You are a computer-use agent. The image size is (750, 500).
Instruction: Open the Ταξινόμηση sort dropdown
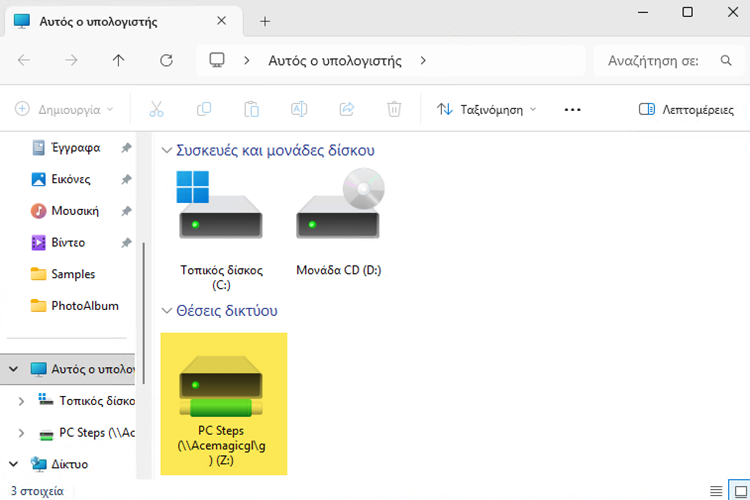(487, 109)
